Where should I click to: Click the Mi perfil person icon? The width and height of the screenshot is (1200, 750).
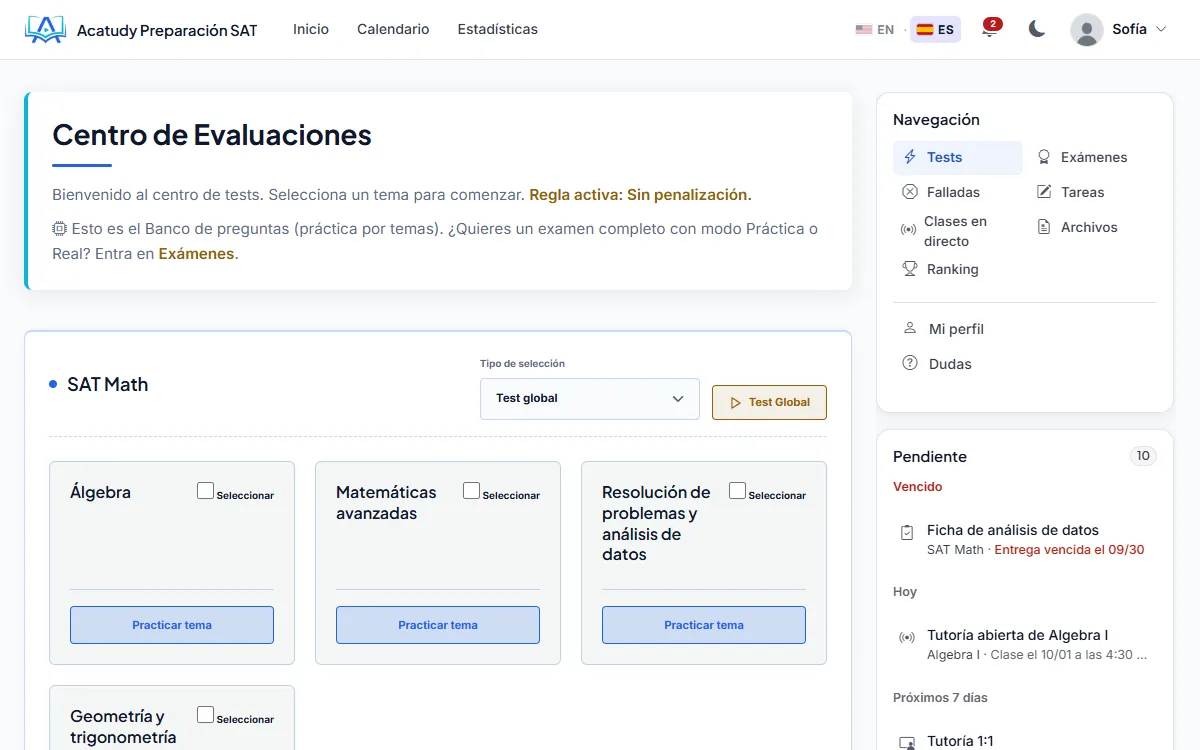[910, 328]
